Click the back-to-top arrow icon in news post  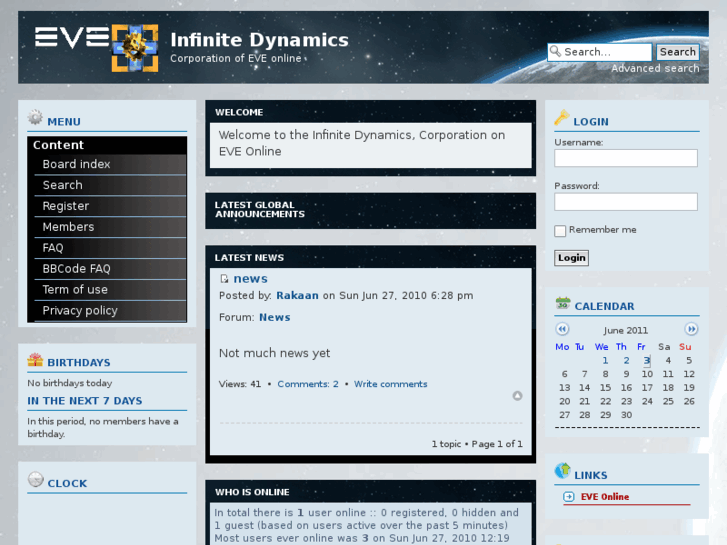517,396
